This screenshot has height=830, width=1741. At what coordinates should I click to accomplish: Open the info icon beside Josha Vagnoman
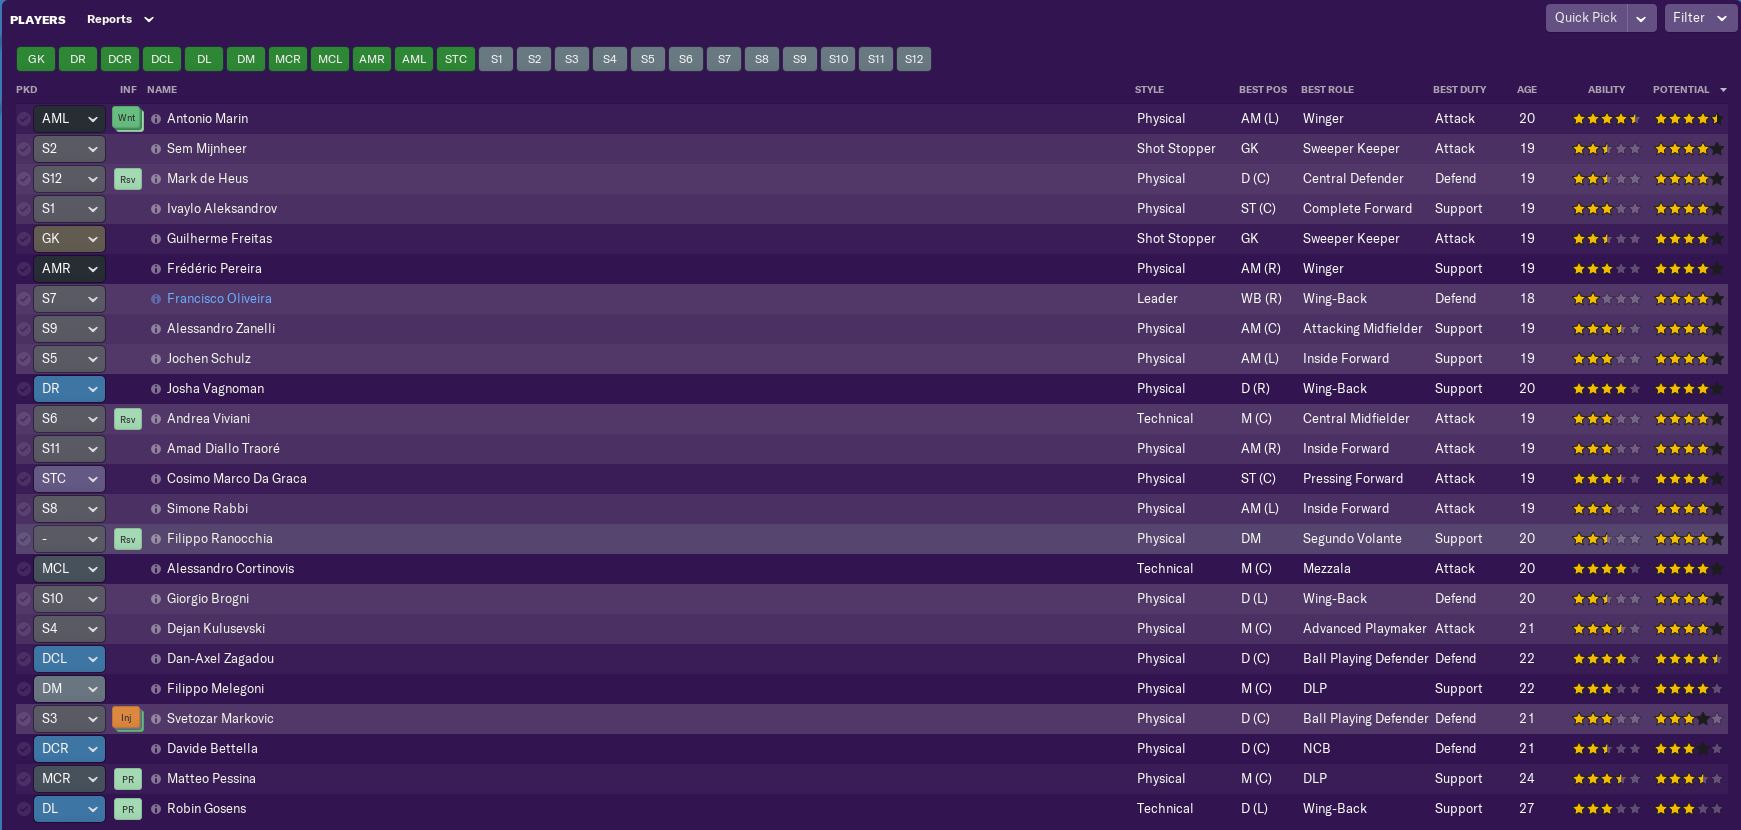[x=156, y=389]
